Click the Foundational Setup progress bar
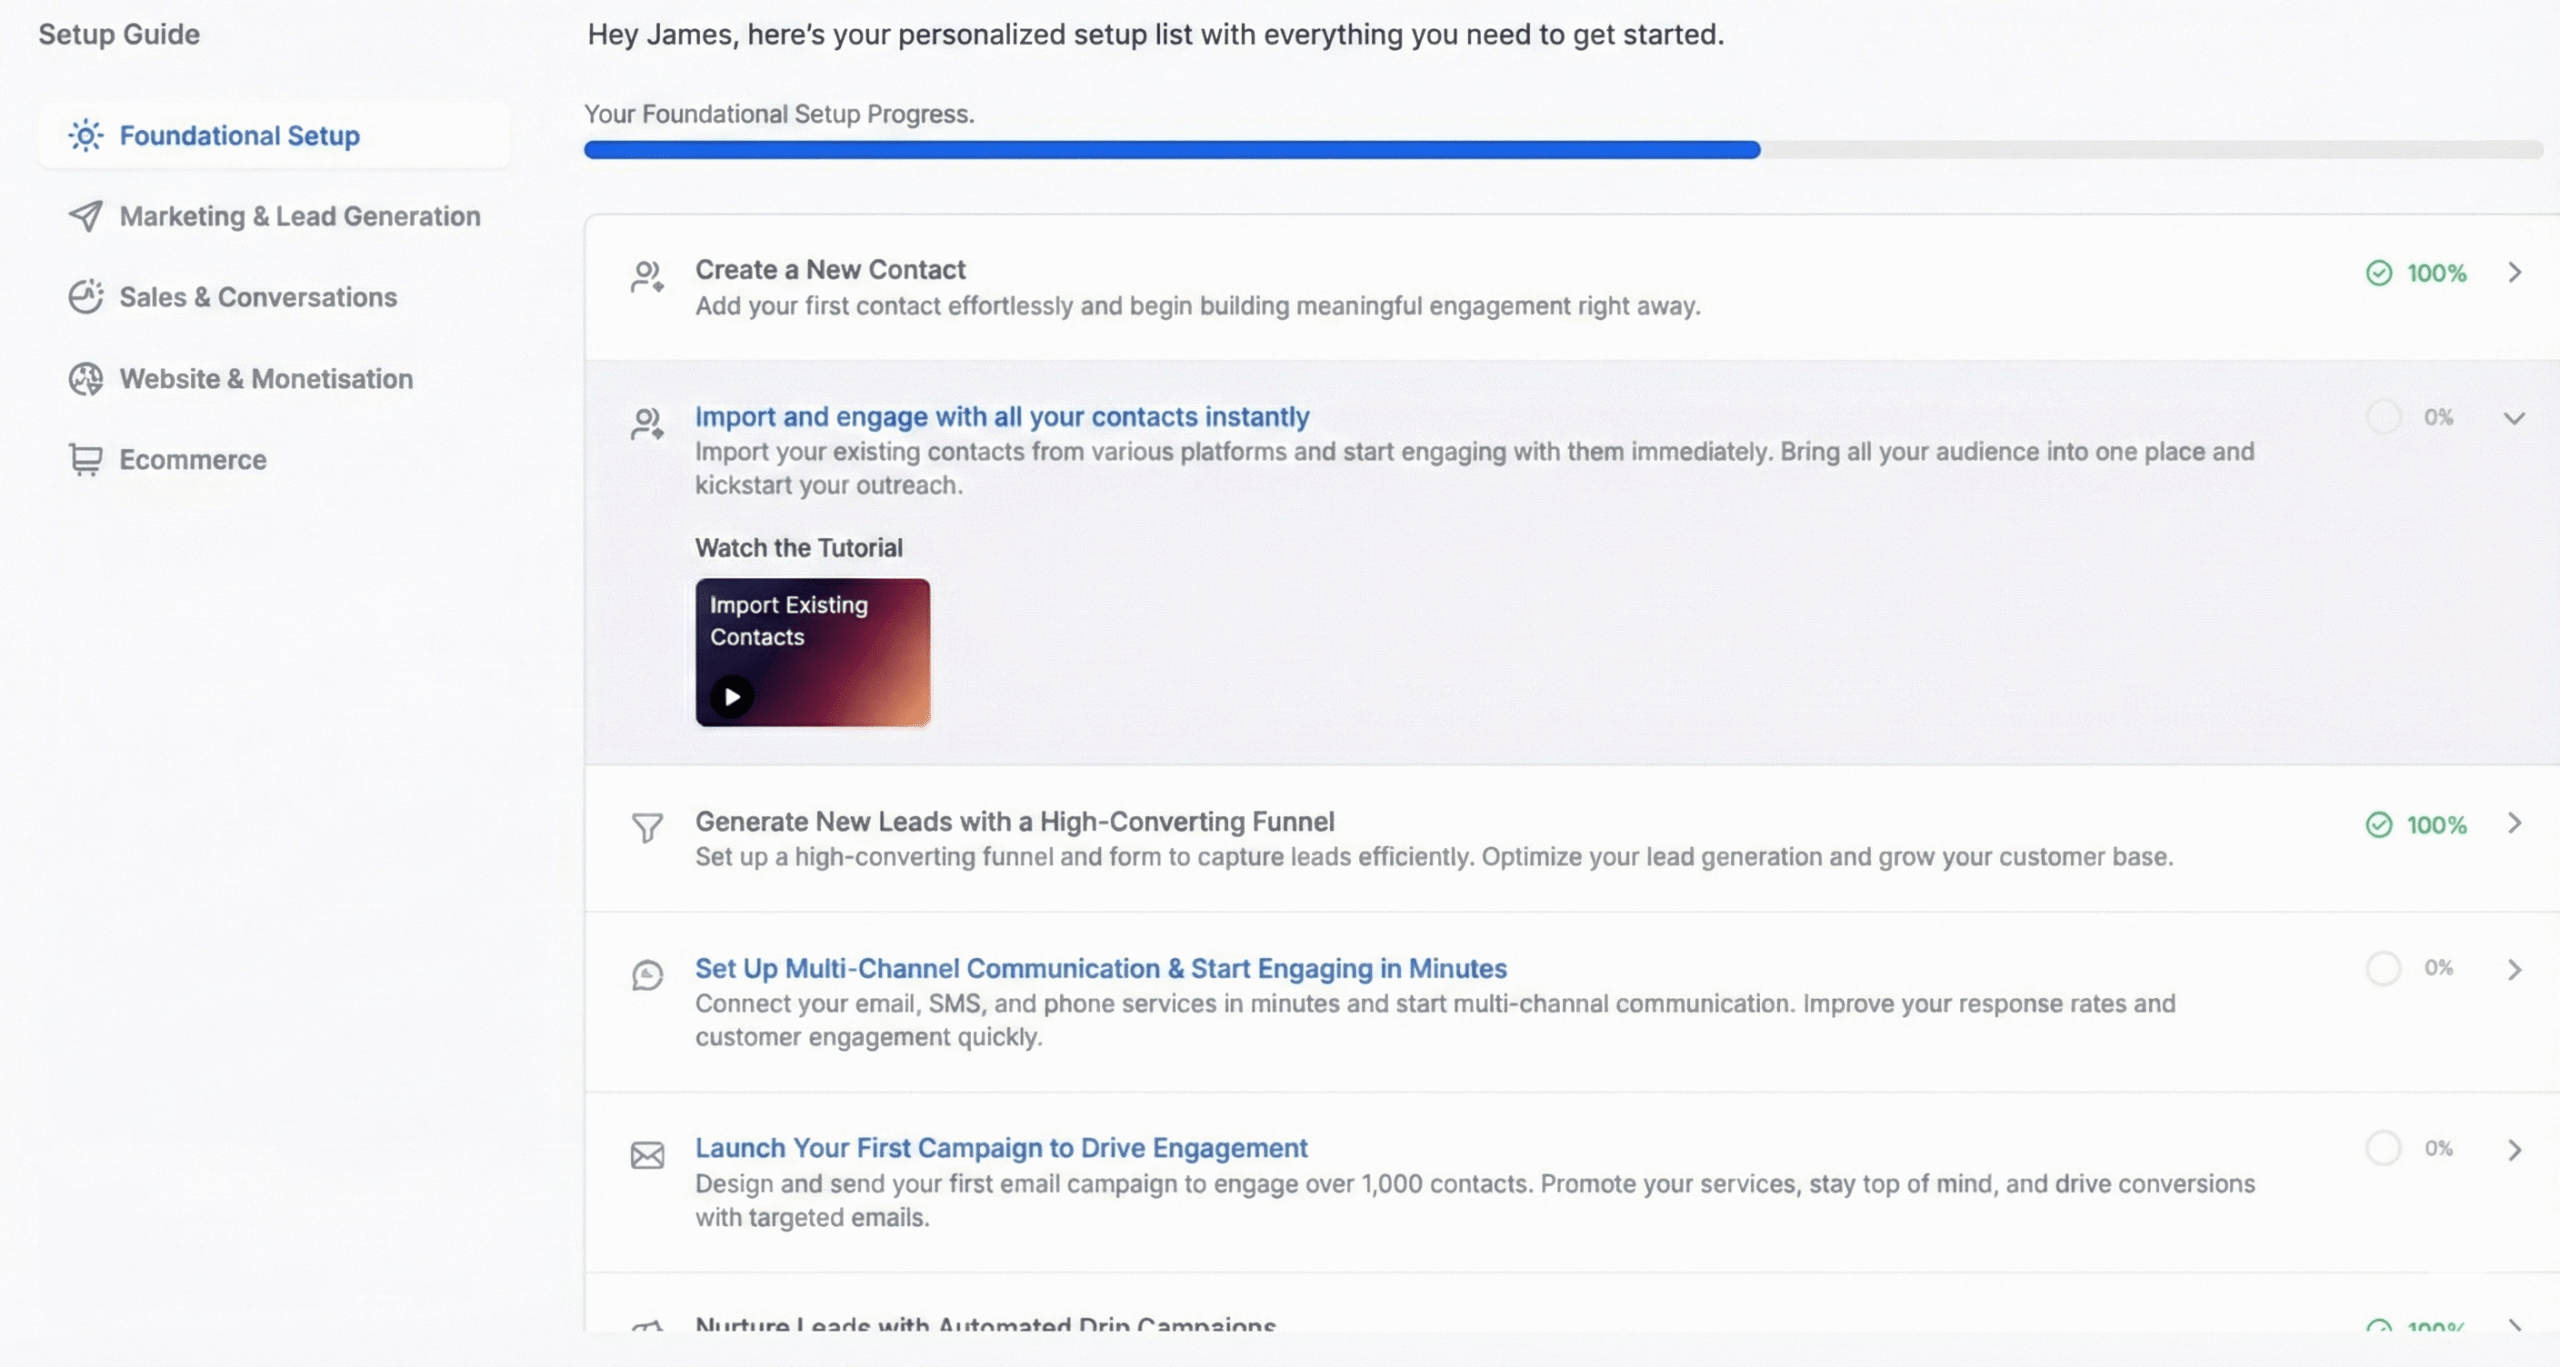 point(1563,150)
